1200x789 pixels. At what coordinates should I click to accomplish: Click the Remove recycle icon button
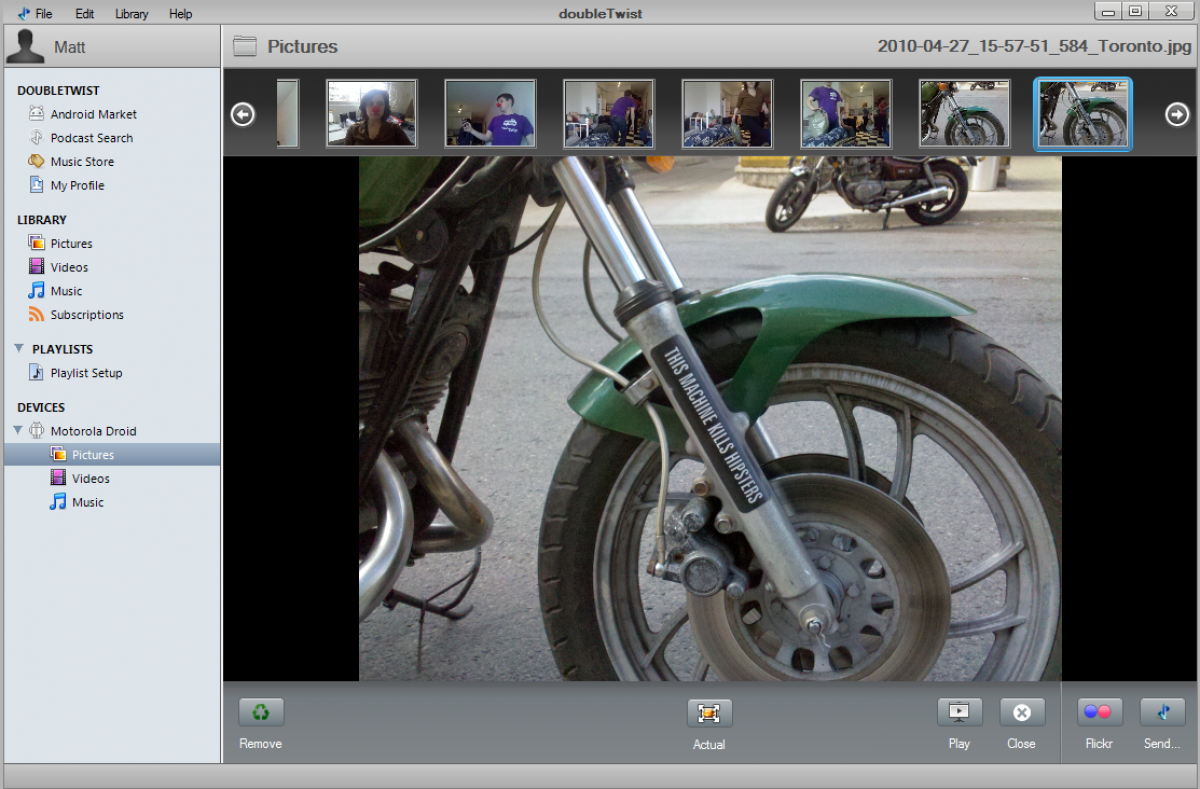[x=261, y=712]
